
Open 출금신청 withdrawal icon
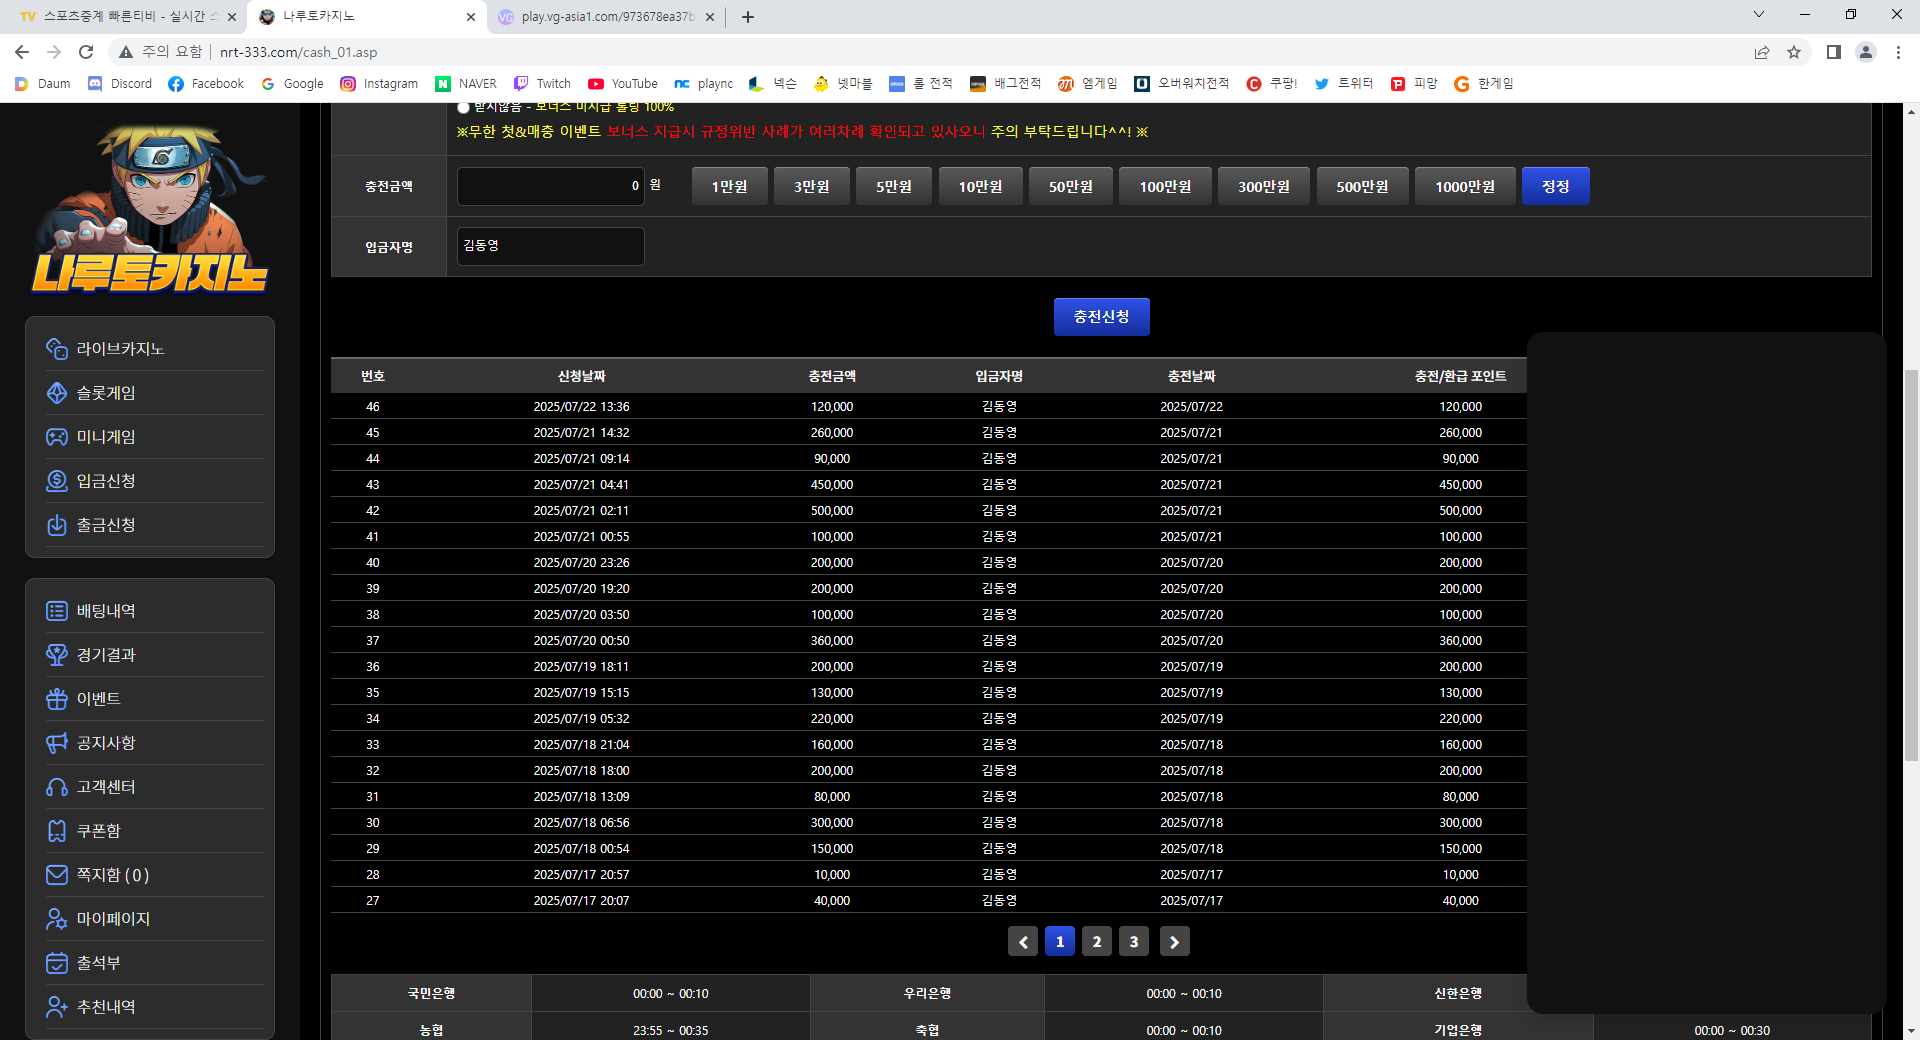tap(57, 525)
